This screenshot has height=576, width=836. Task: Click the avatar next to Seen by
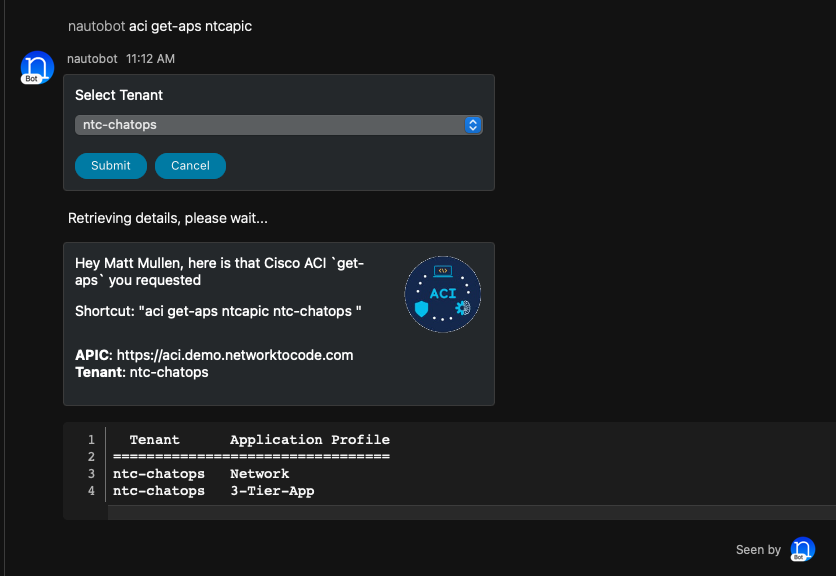(x=802, y=549)
